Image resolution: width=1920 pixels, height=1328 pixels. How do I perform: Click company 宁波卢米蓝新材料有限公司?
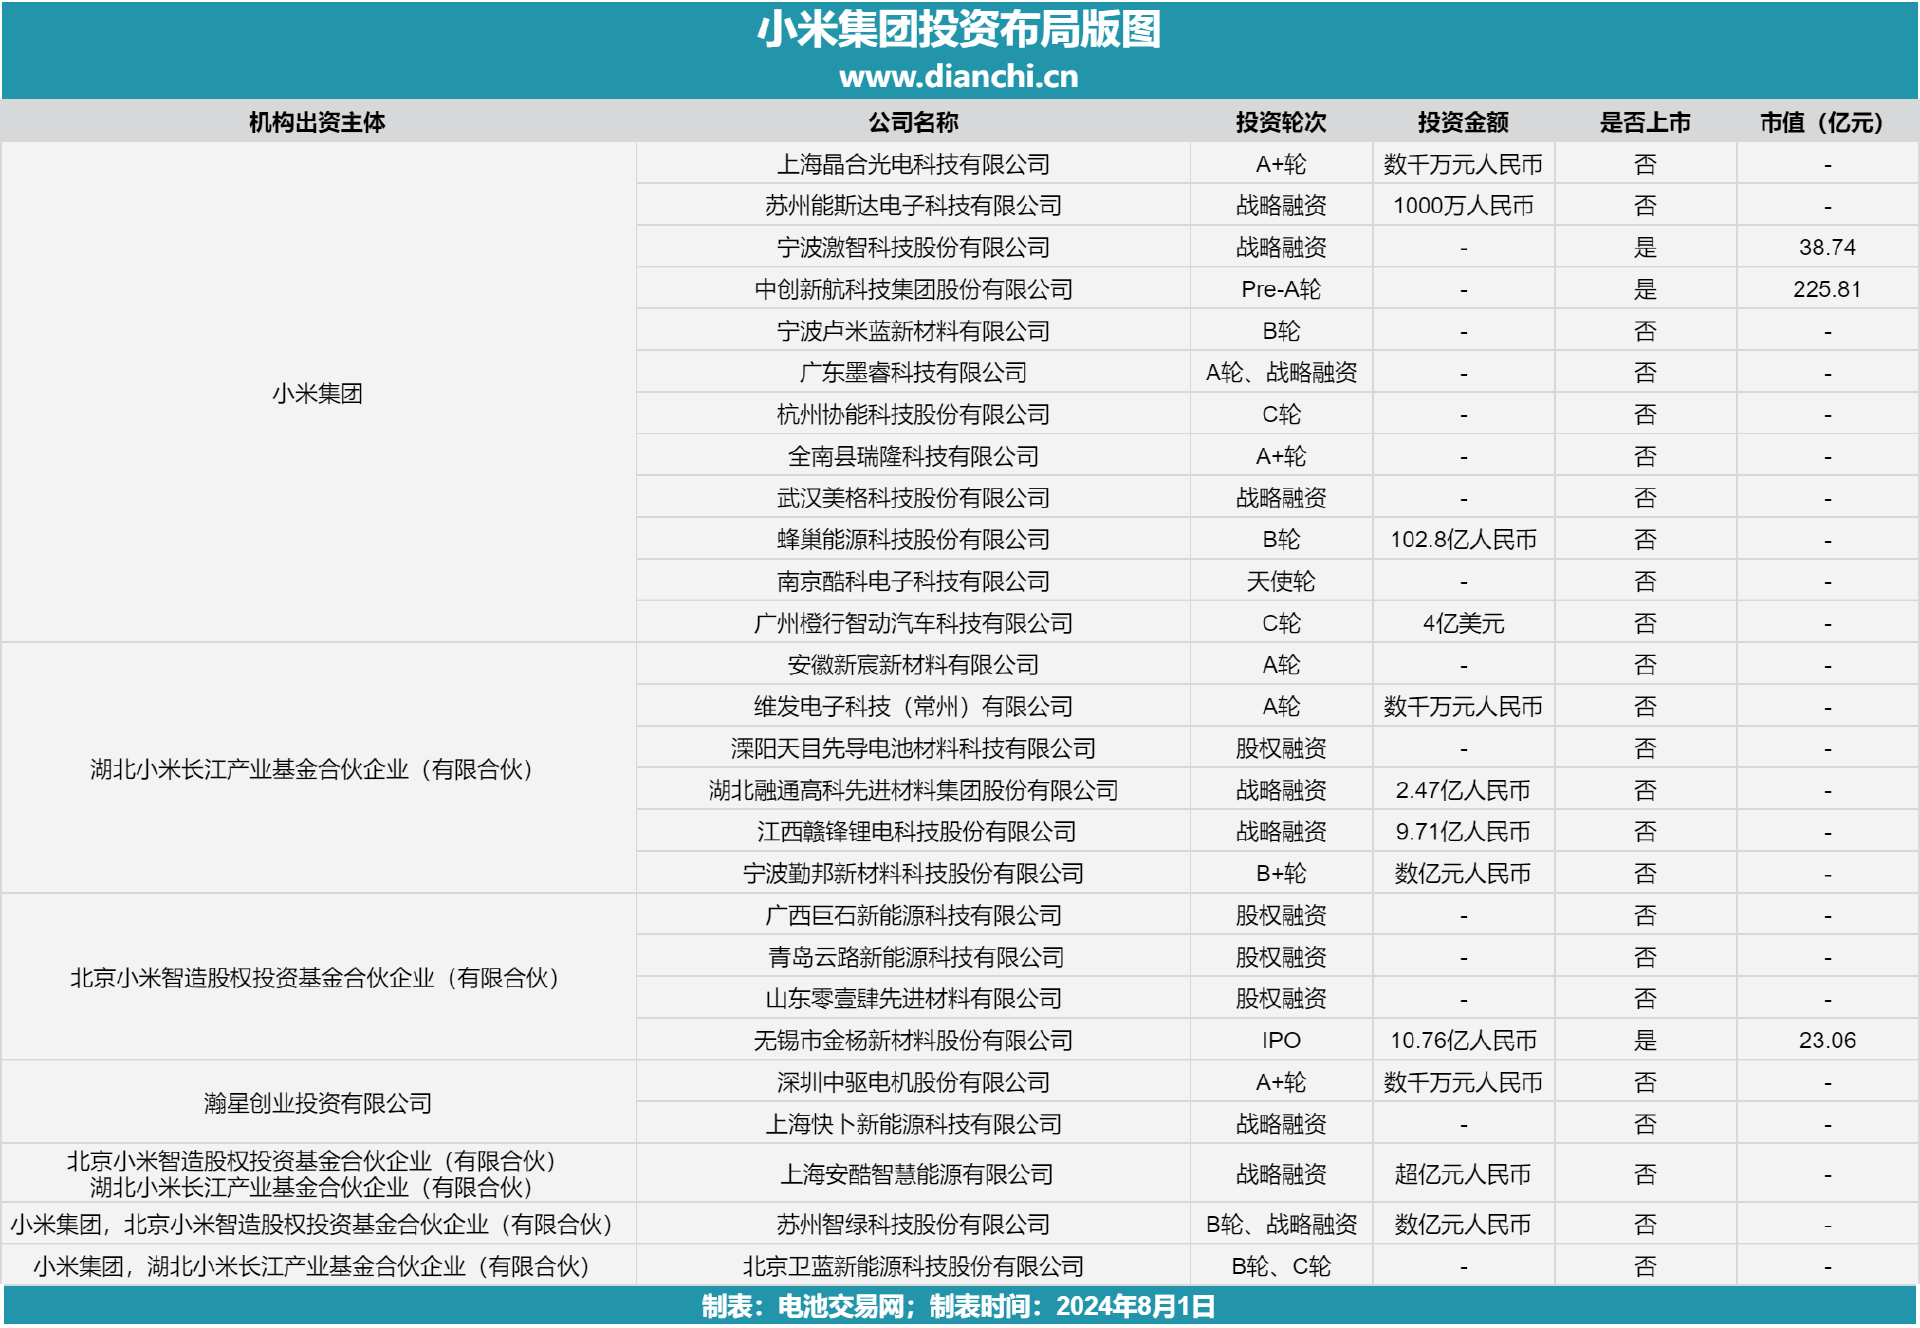(x=913, y=331)
